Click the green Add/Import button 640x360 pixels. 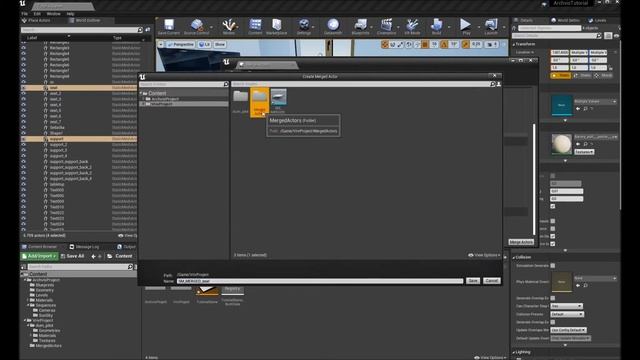(x=39, y=256)
